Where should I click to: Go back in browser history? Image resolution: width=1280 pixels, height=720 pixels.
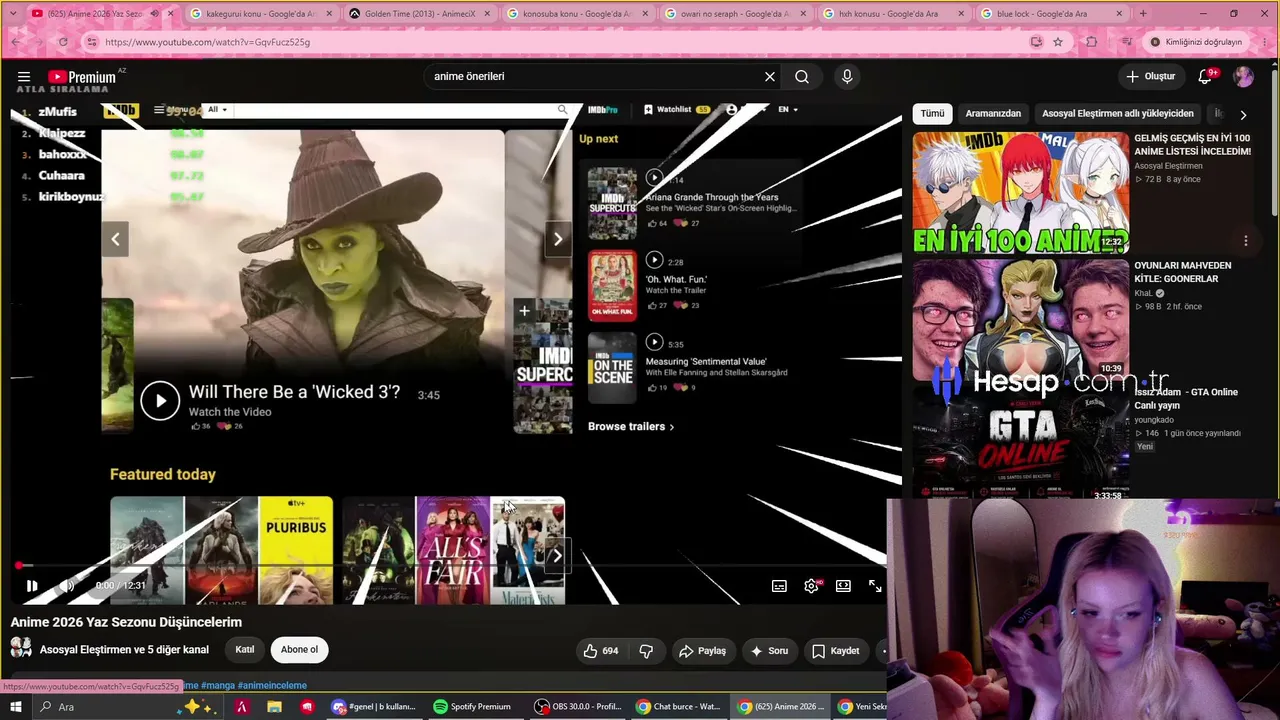[x=14, y=42]
